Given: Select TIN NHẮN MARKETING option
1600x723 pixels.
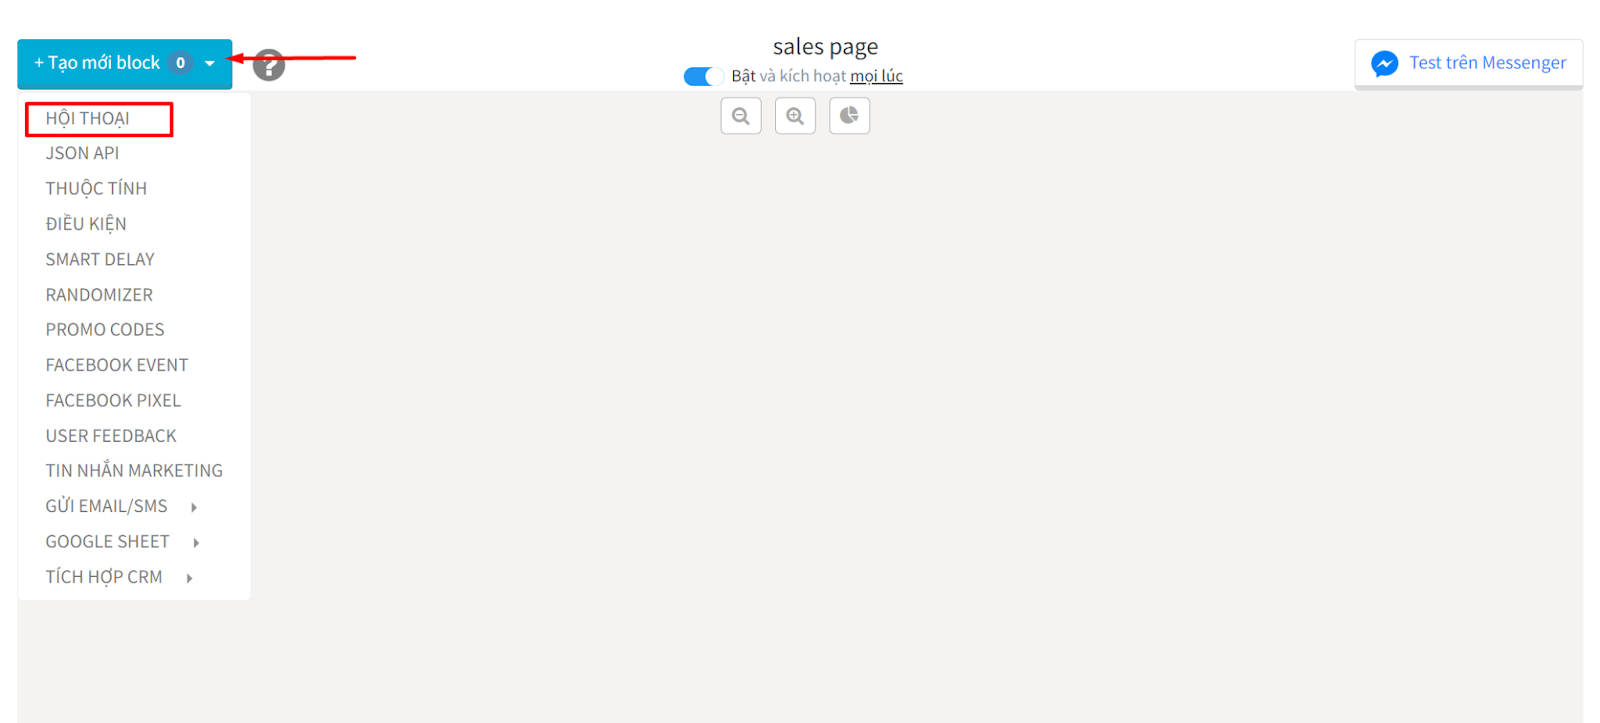Looking at the screenshot, I should 134,470.
